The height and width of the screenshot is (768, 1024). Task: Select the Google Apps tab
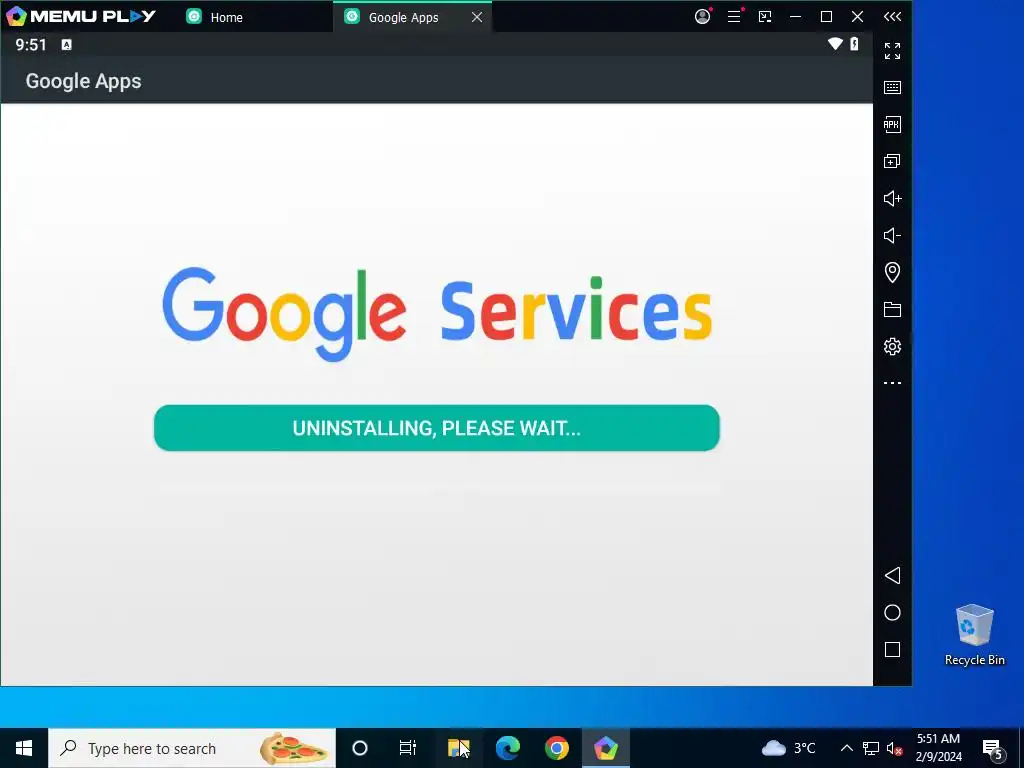pyautogui.click(x=404, y=17)
